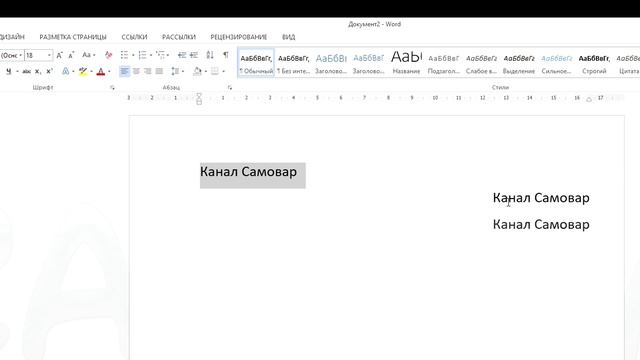This screenshot has width=640, height=360.
Task: Open the РЕЦЕНЗИРОВАНИЕ tab
Action: [239, 37]
